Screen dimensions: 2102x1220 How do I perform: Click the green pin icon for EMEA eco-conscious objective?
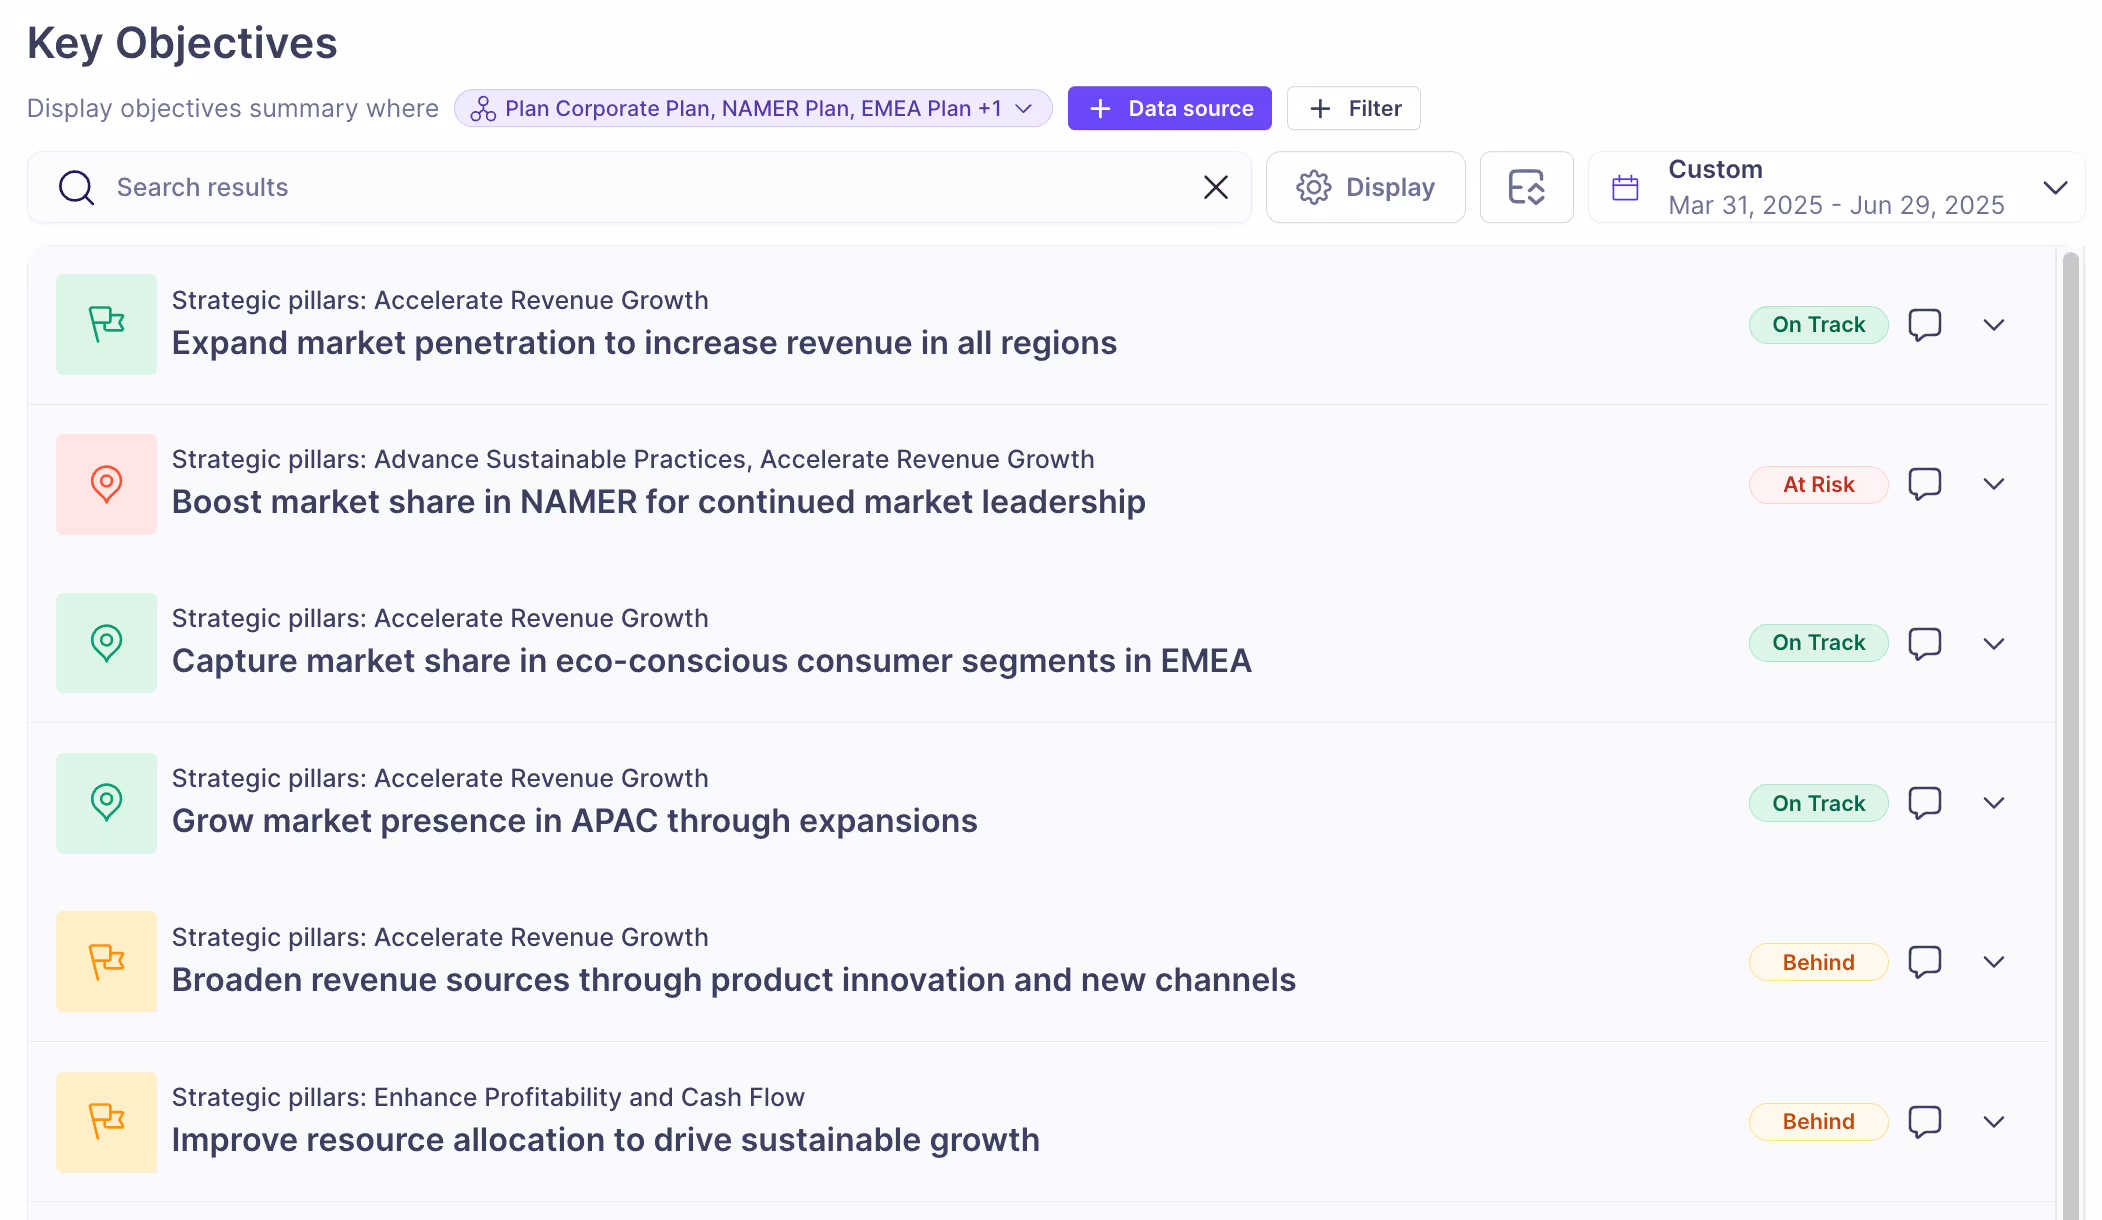106,643
